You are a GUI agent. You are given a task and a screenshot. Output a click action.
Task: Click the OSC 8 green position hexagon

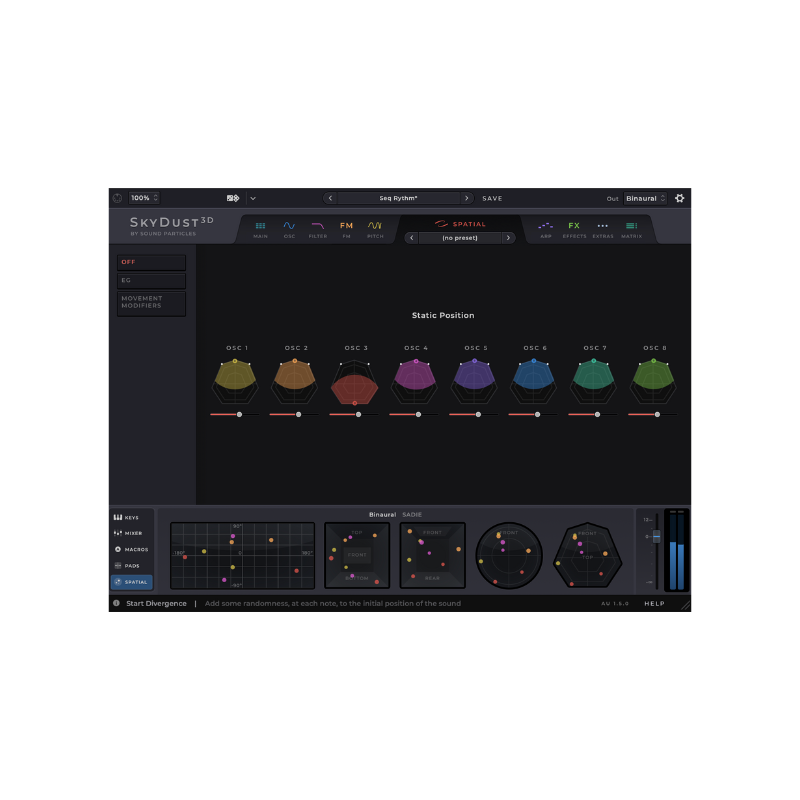654,382
